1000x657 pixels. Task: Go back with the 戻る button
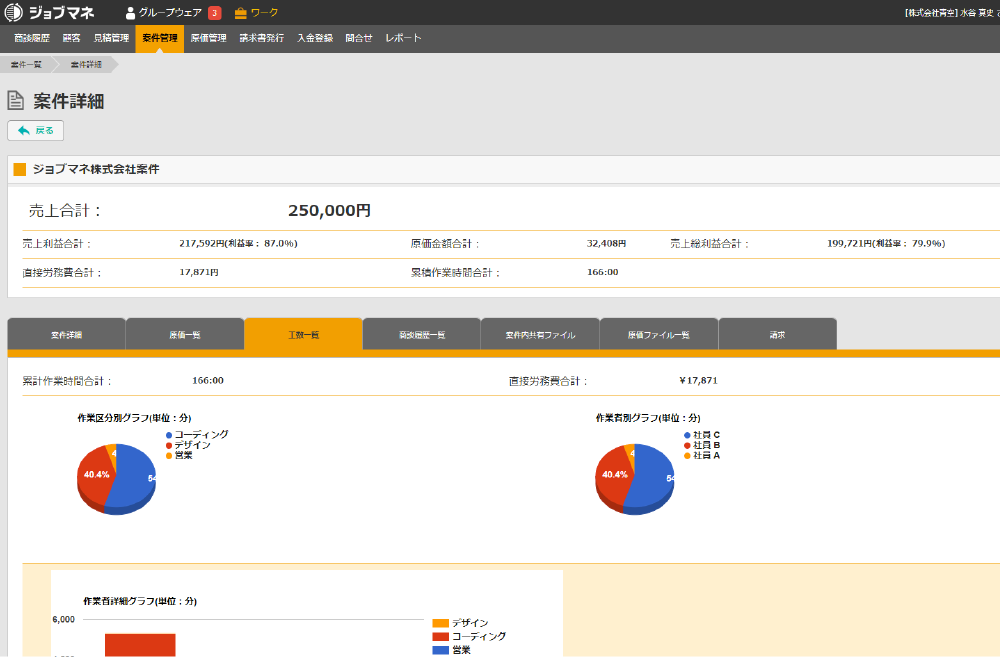point(36,130)
